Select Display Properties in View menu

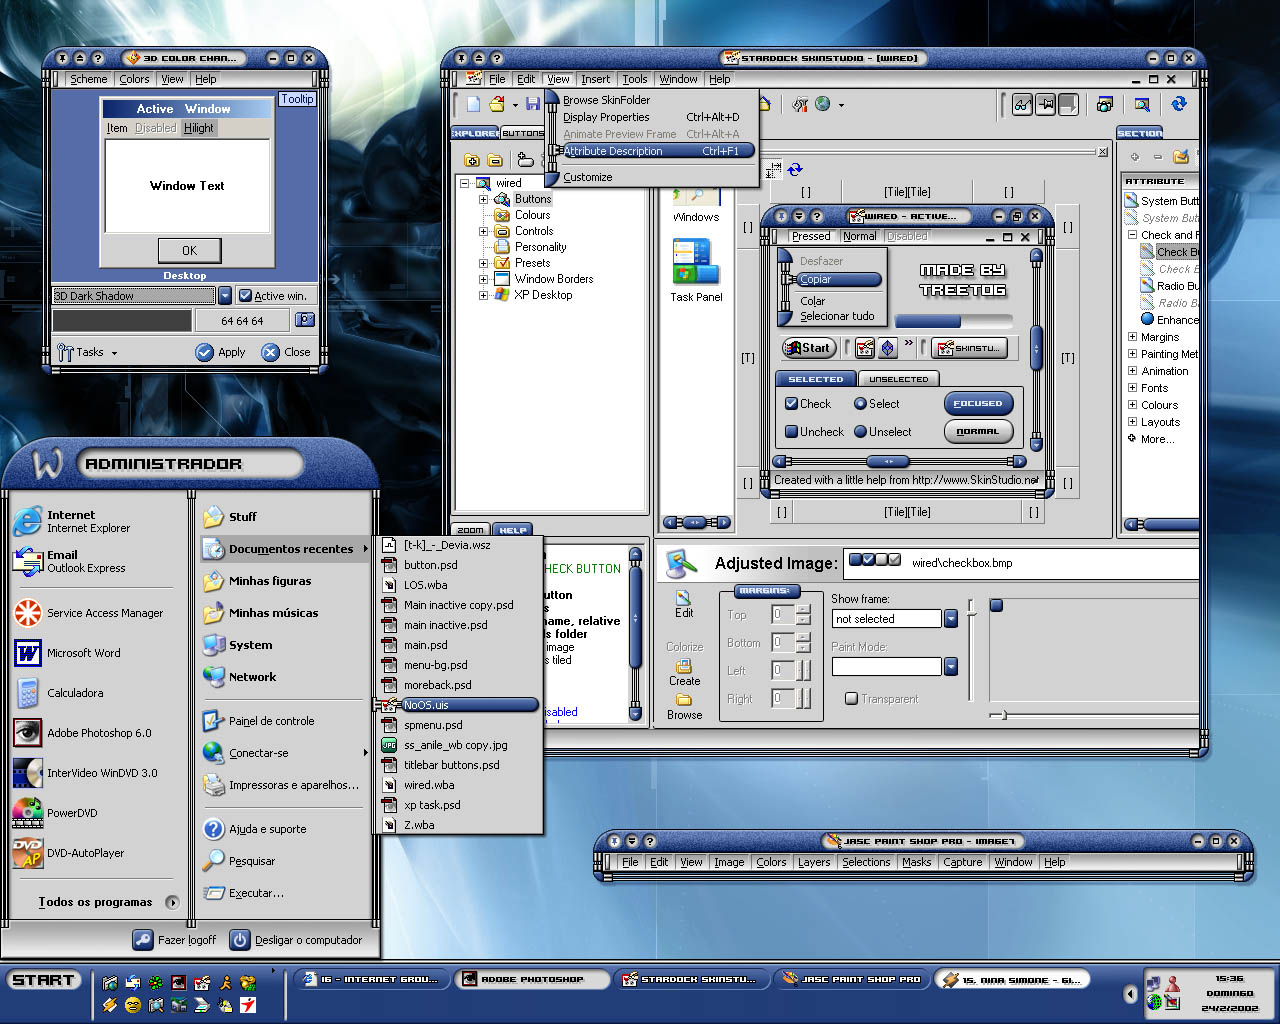(x=651, y=117)
